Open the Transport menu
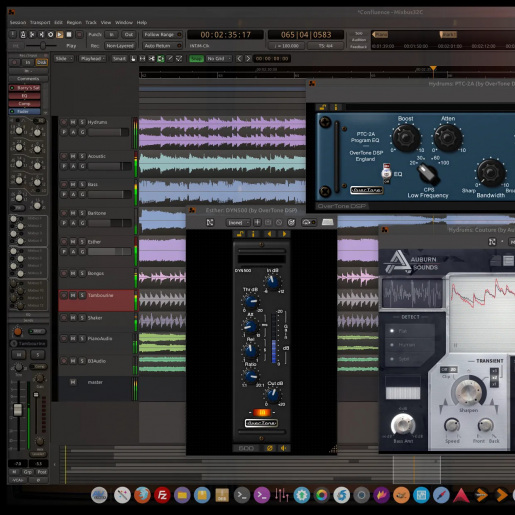This screenshot has width=515, height=515. 40,23
